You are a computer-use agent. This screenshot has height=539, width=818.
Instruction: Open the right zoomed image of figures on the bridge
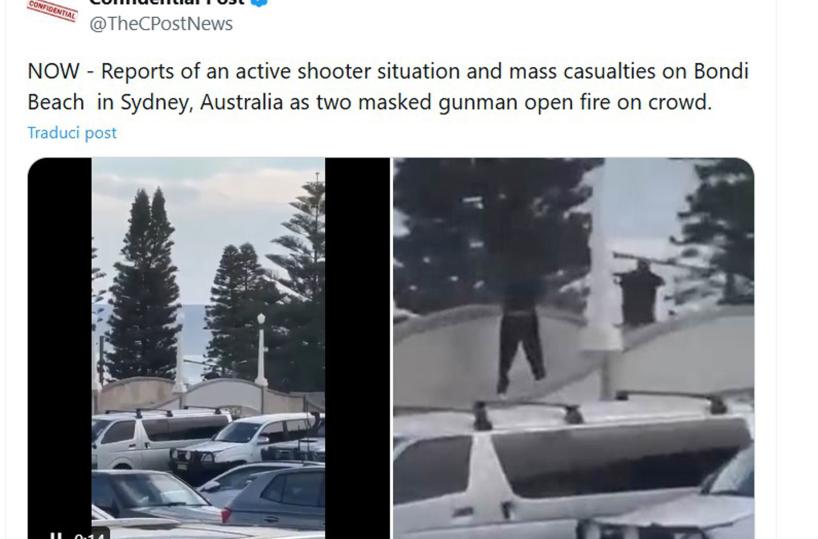tap(573, 348)
